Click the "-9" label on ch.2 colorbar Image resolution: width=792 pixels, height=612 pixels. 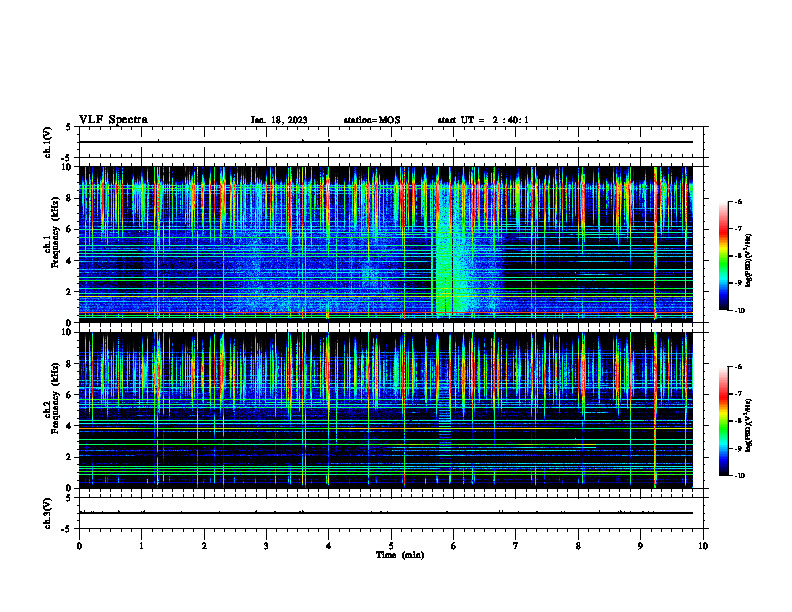(x=738, y=448)
